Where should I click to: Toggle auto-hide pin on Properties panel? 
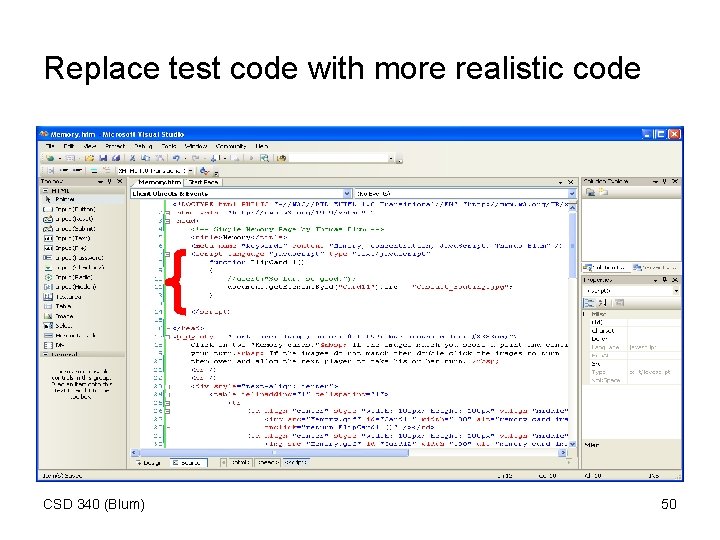pyautogui.click(x=664, y=280)
